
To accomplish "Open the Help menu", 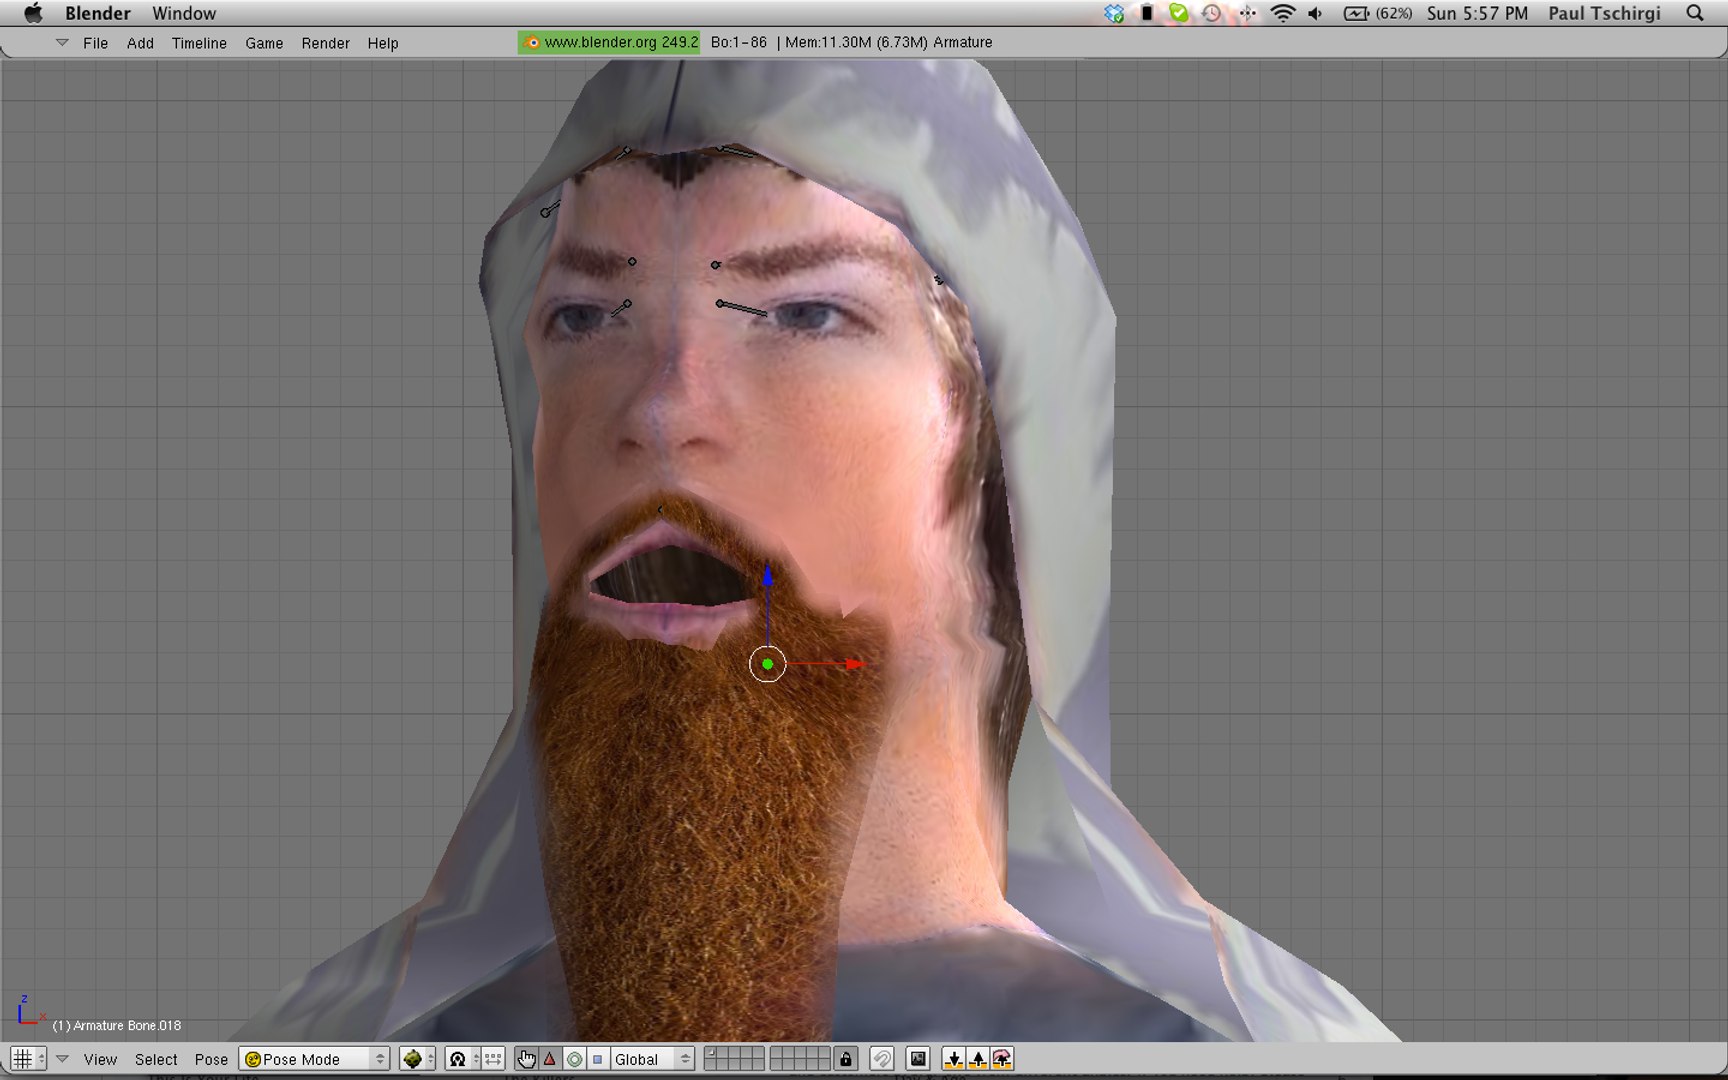I will (382, 43).
